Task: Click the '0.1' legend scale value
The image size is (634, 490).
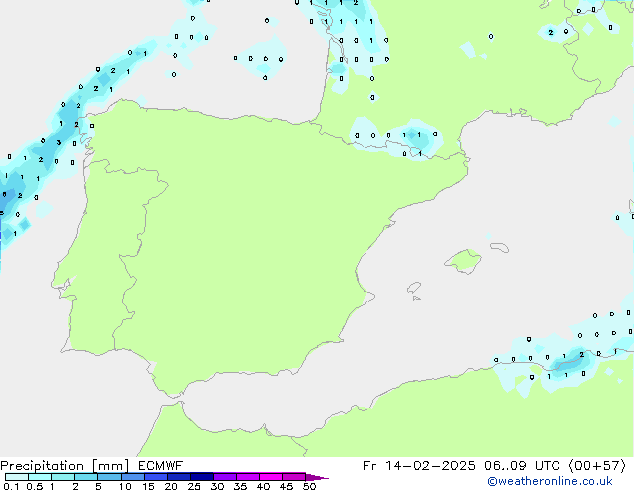Action: pos(11,486)
